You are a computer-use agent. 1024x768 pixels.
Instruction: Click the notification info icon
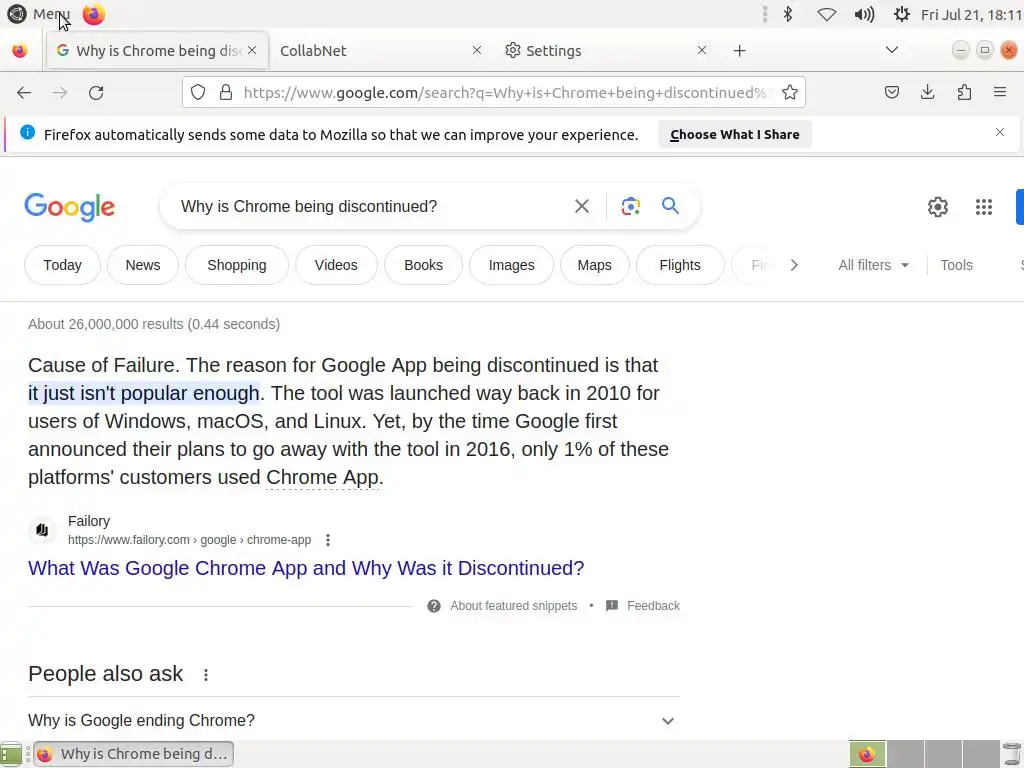coord(27,133)
